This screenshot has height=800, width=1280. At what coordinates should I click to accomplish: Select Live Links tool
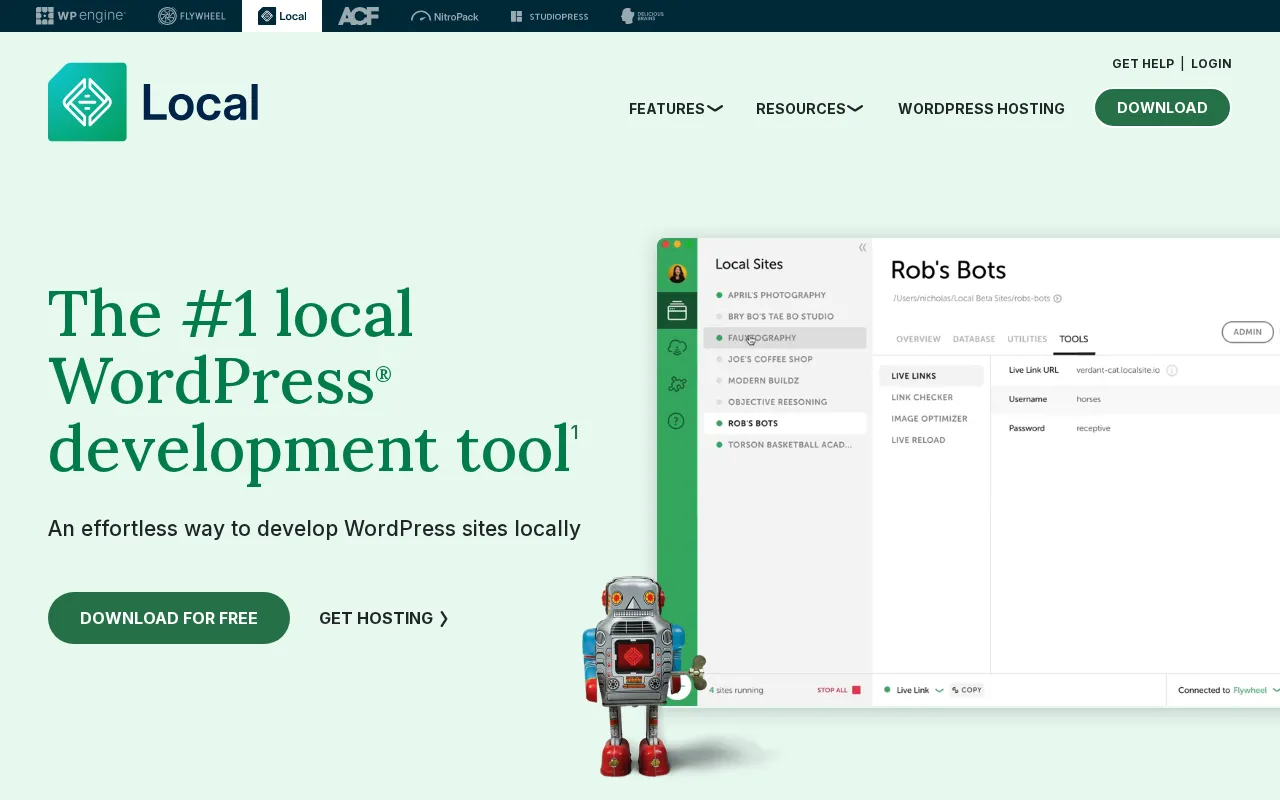pyautogui.click(x=931, y=376)
